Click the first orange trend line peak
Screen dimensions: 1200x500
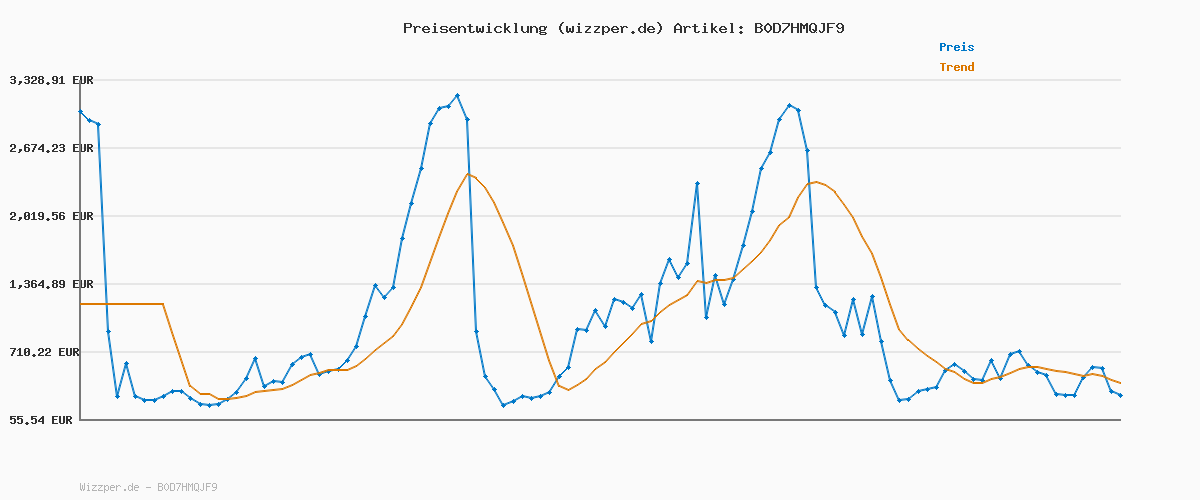click(x=467, y=174)
